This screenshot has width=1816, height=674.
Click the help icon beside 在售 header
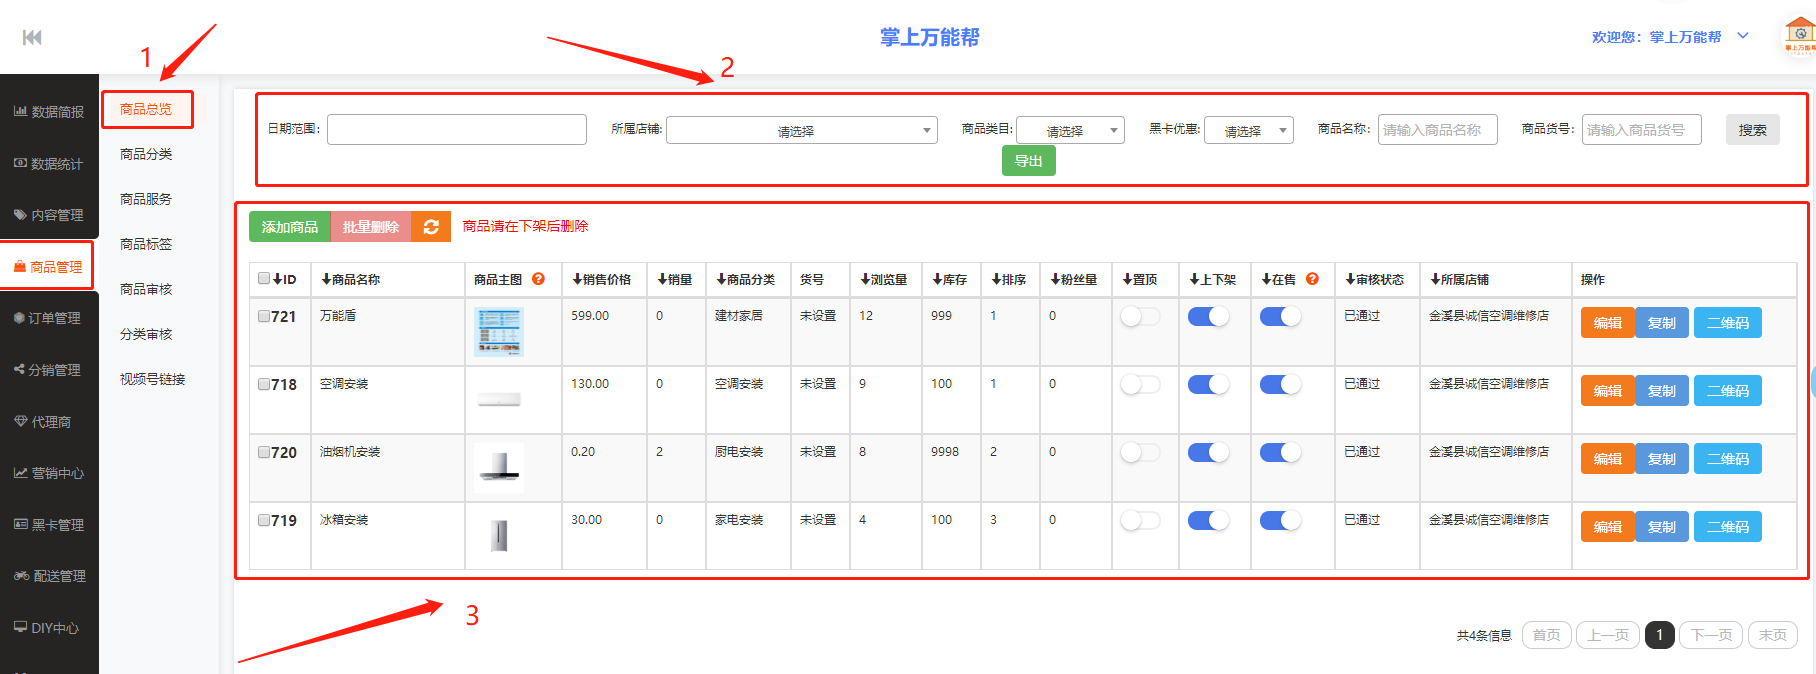[x=1312, y=279]
